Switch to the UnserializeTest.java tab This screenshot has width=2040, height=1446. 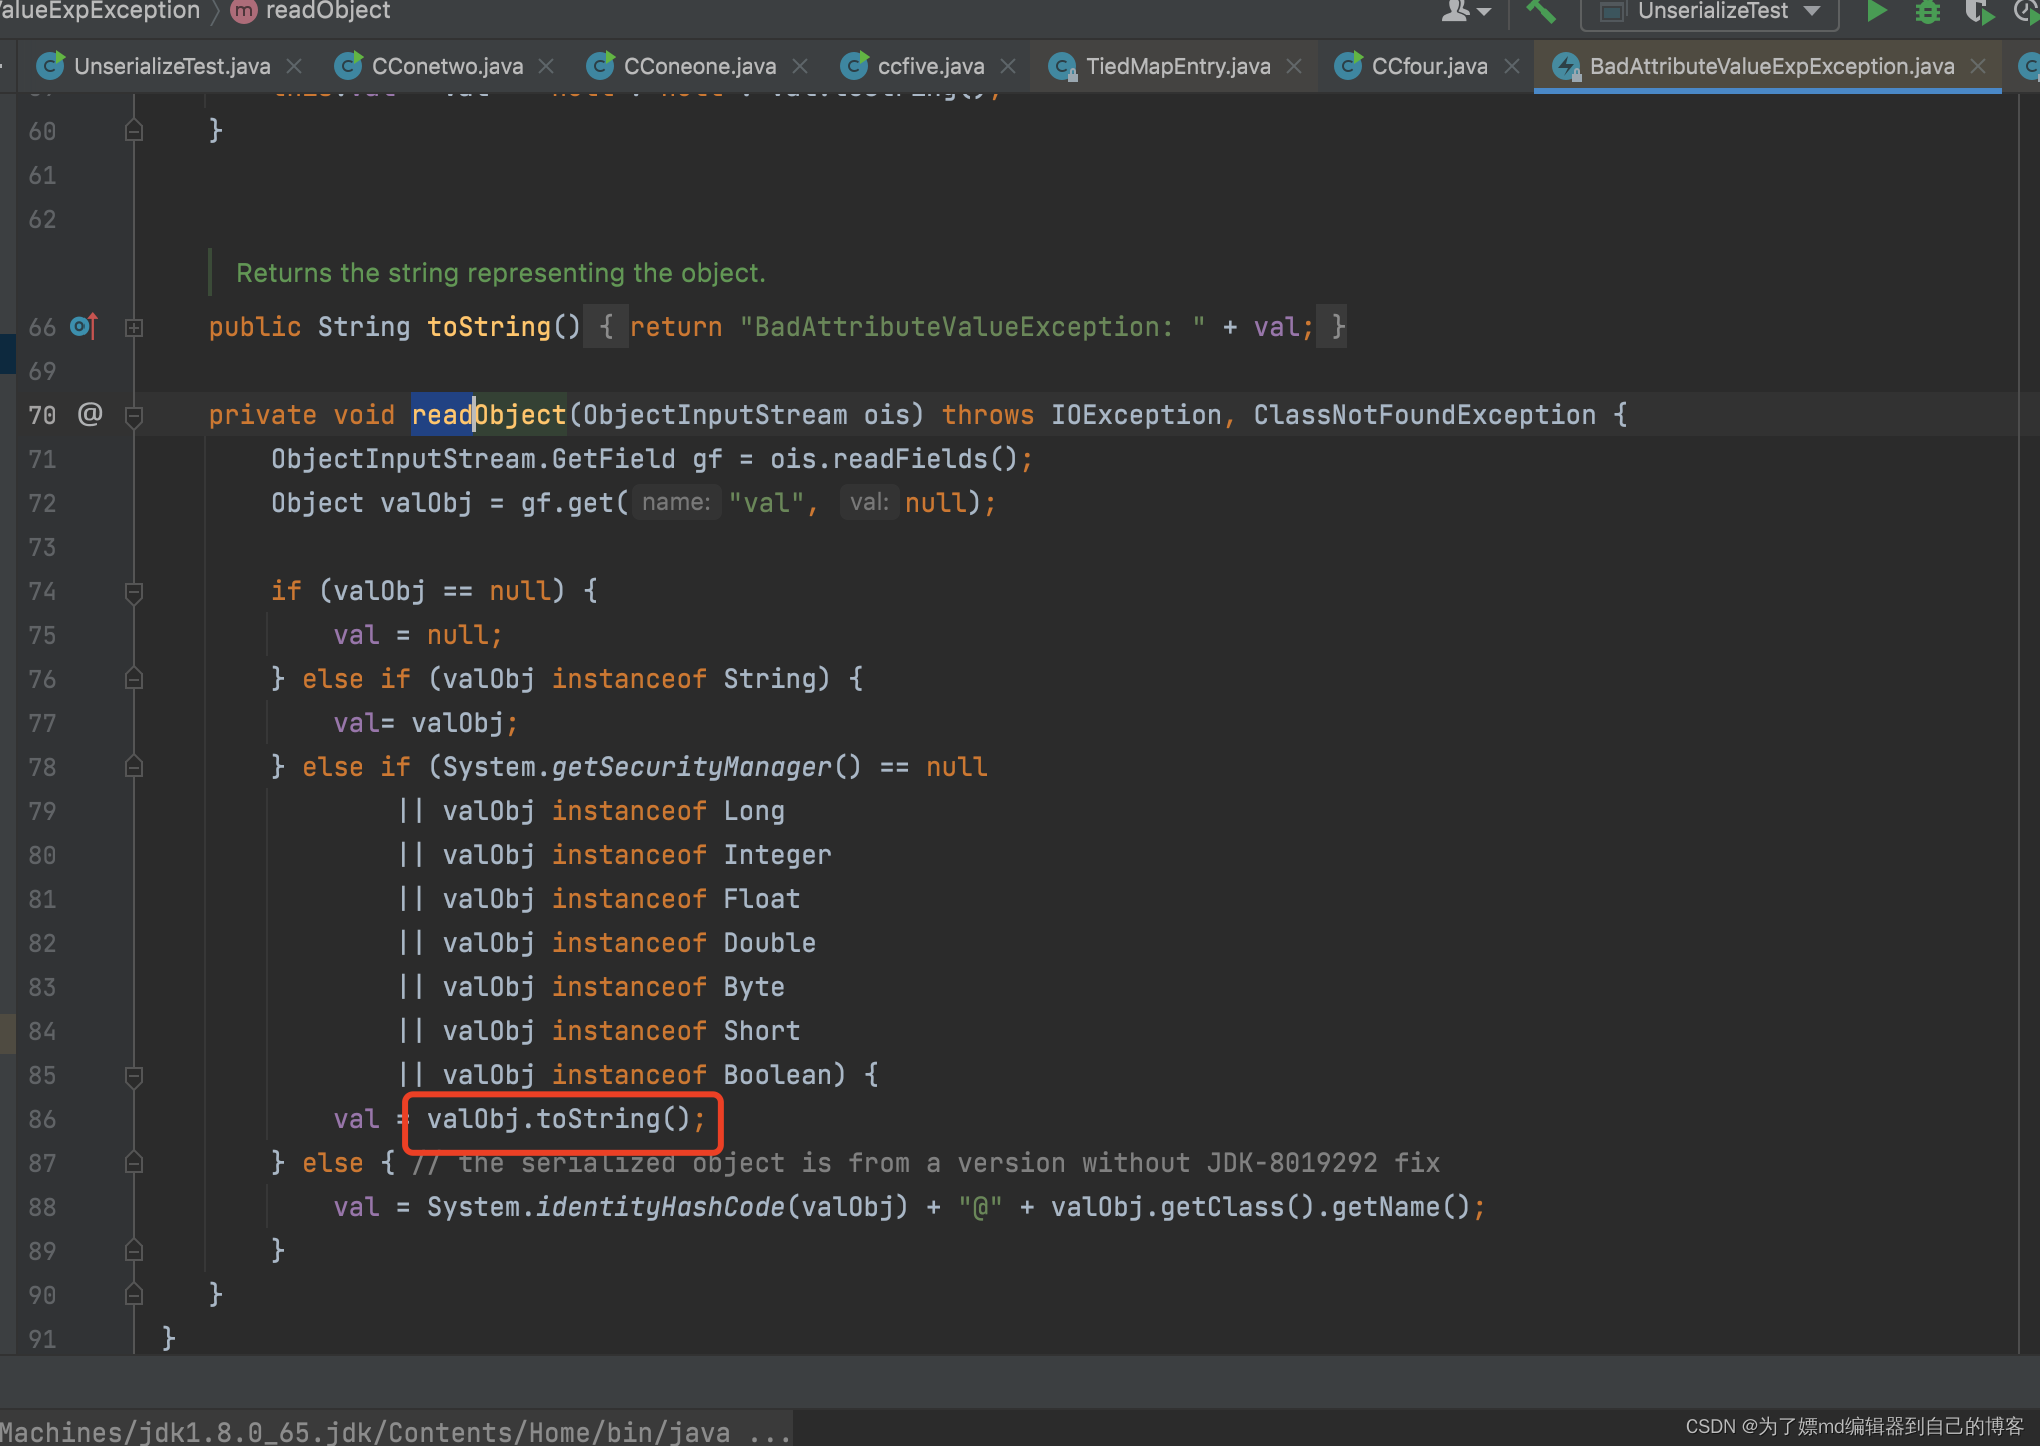point(172,66)
